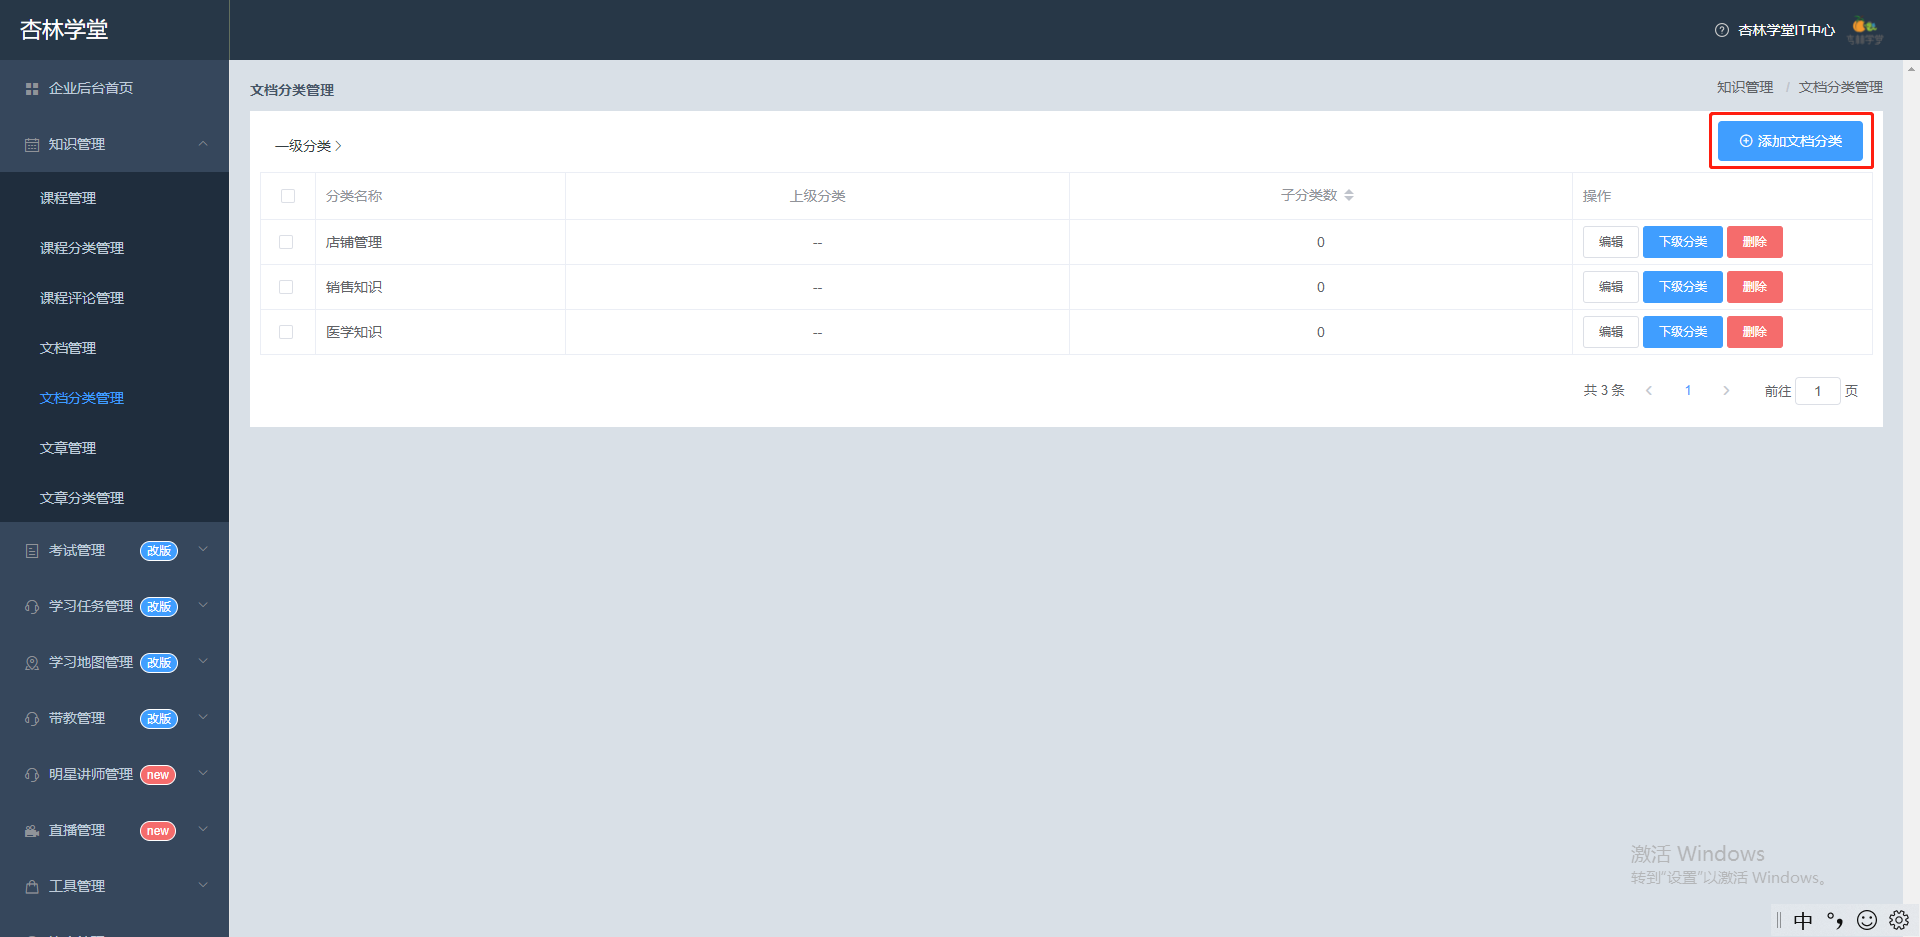Screen dimensions: 1920x937
Task: Check the select-all header checkbox
Action: (x=288, y=196)
